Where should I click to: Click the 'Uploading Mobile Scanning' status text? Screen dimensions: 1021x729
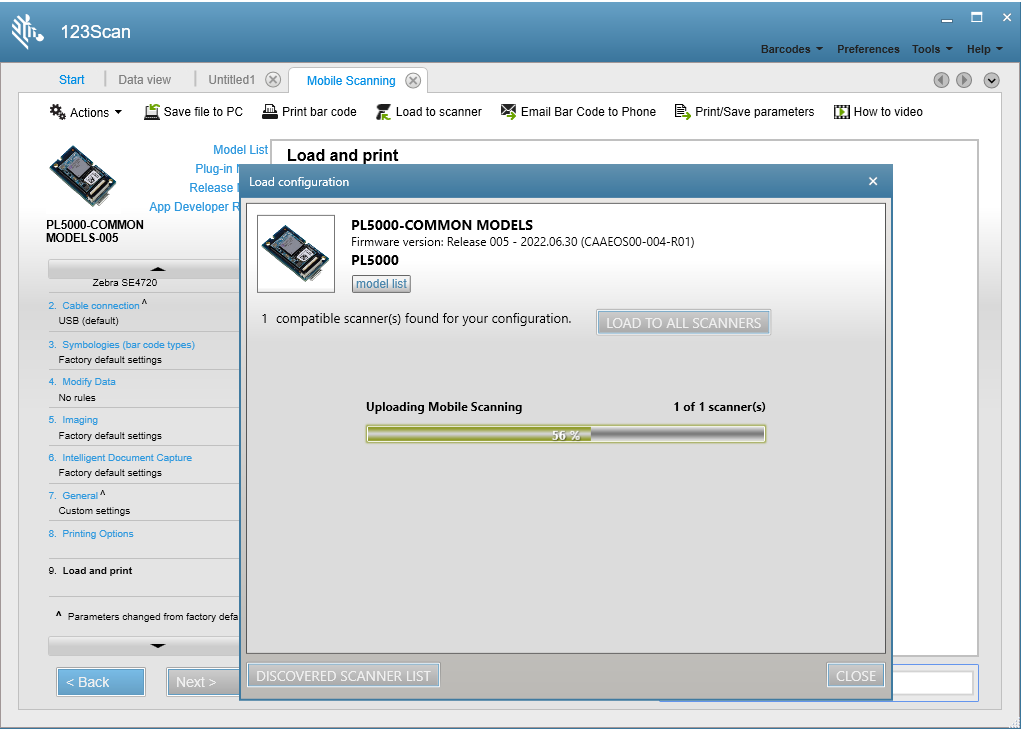coord(444,407)
